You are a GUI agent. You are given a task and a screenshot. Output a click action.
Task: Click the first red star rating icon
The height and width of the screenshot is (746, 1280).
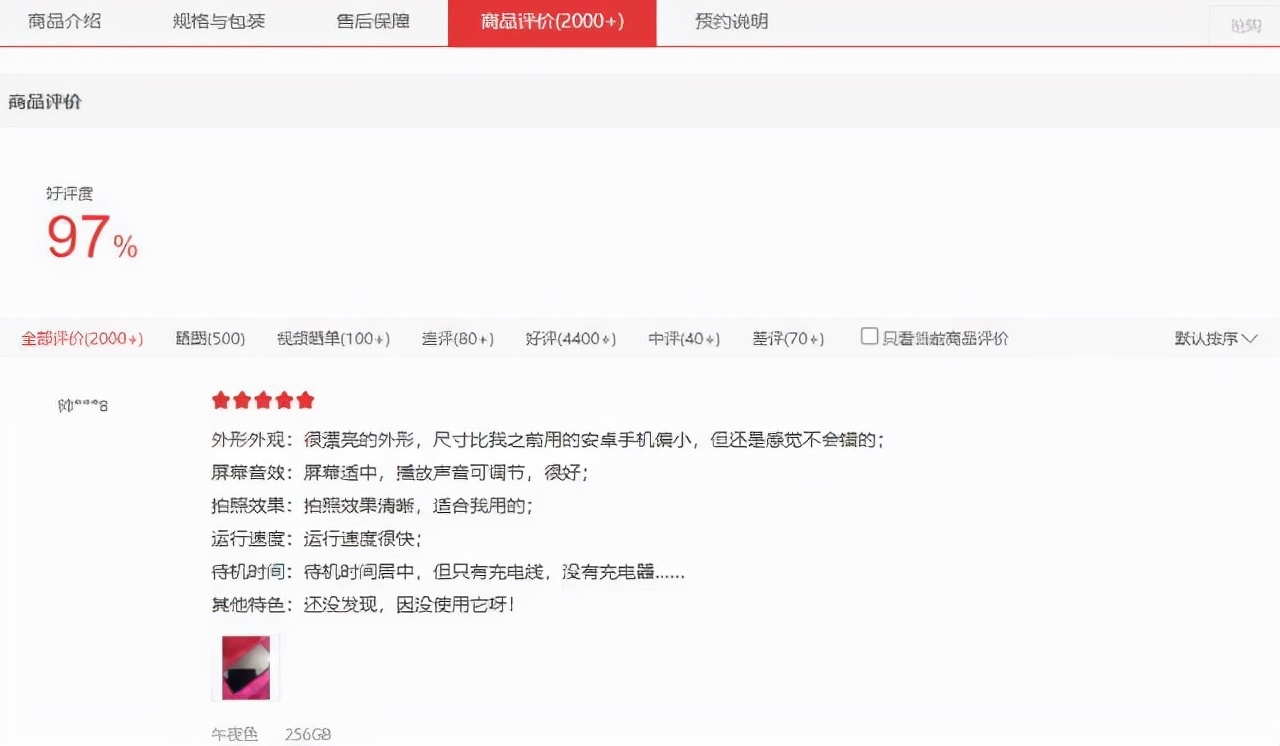click(x=220, y=399)
